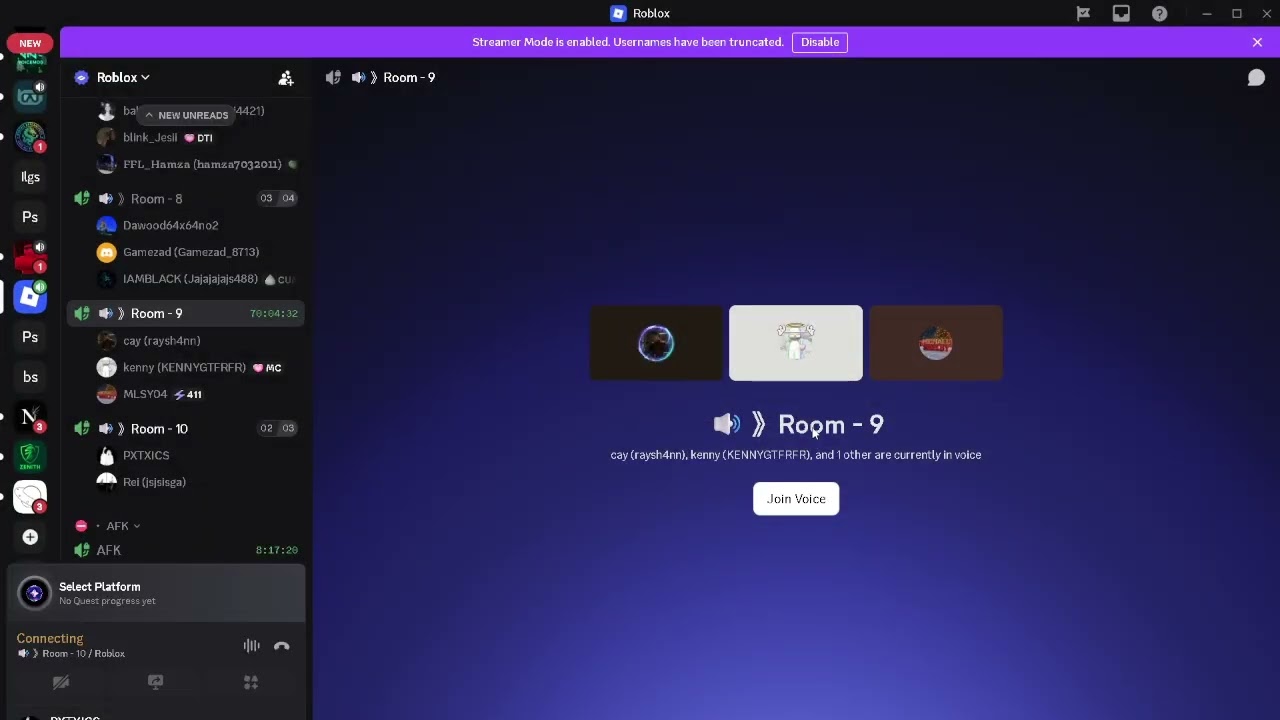1280x720 pixels.
Task: Add a server with the plus icon
Action: click(x=30, y=537)
